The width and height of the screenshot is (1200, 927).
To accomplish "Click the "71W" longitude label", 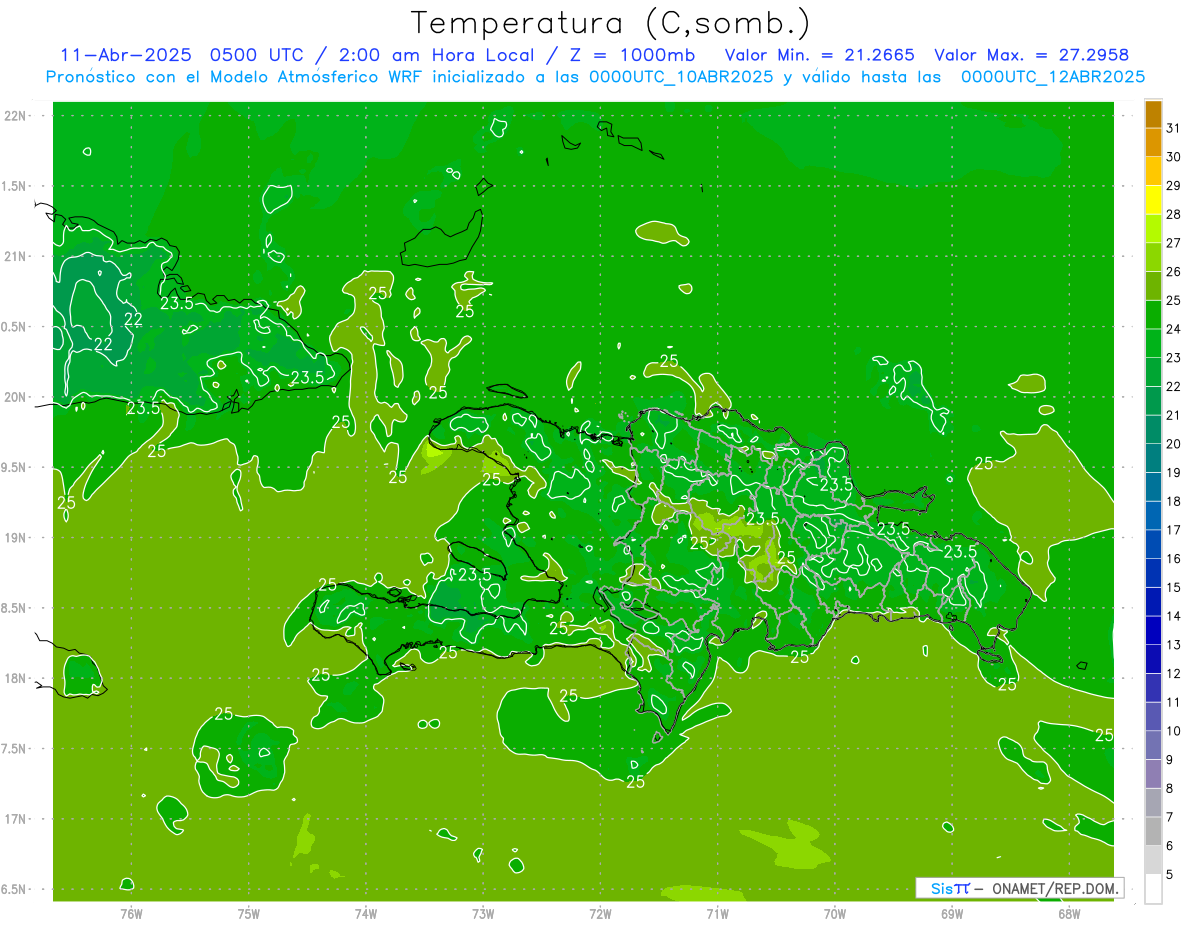I will (x=717, y=913).
